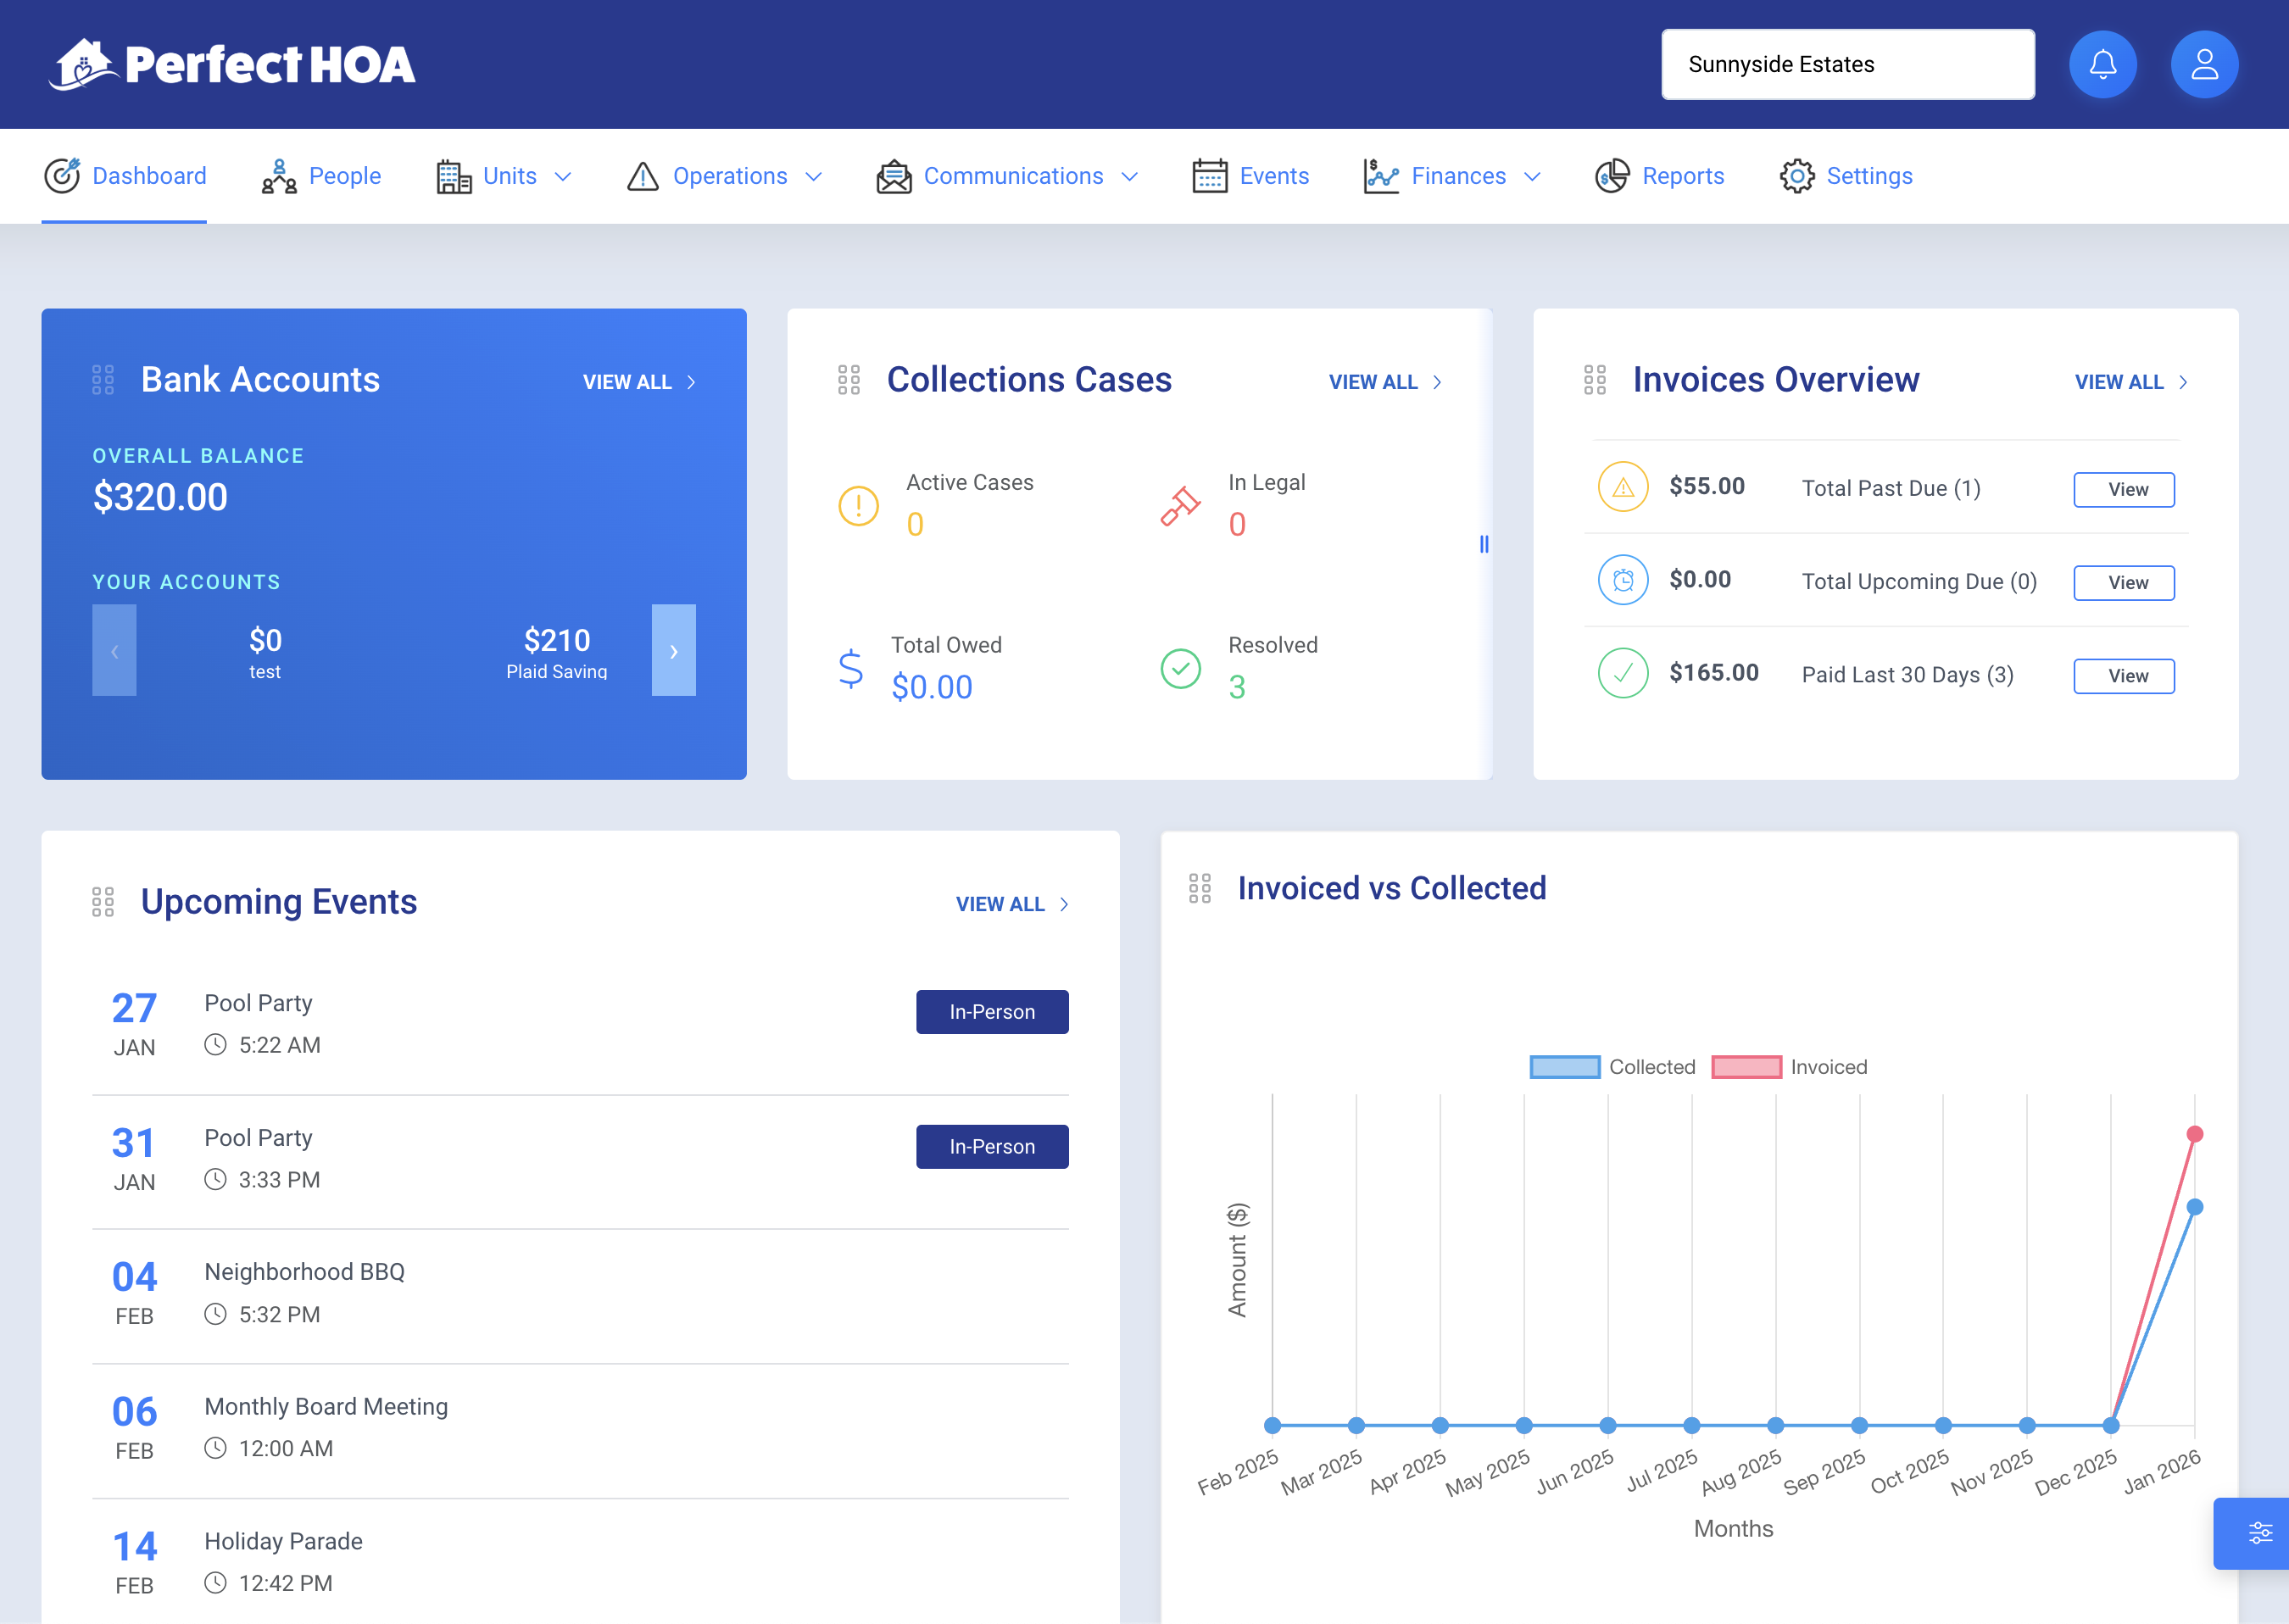Show next bank account with right arrow

(673, 650)
